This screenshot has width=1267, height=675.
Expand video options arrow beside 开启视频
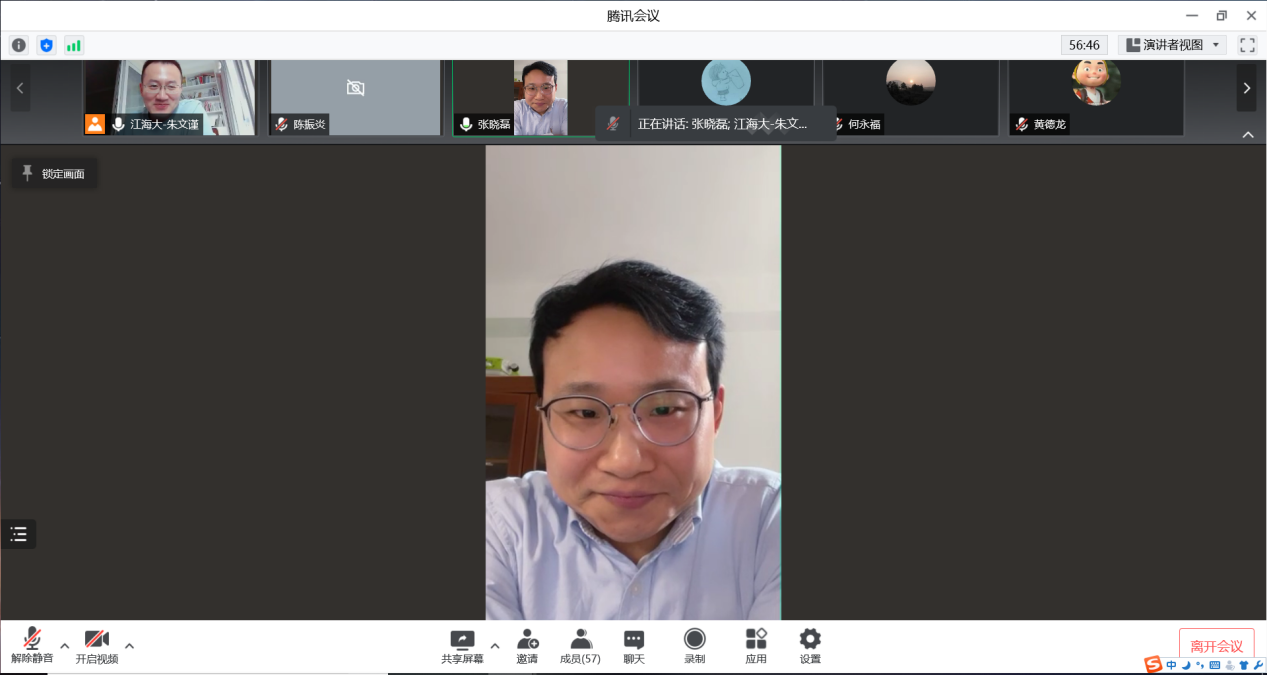coord(129,645)
